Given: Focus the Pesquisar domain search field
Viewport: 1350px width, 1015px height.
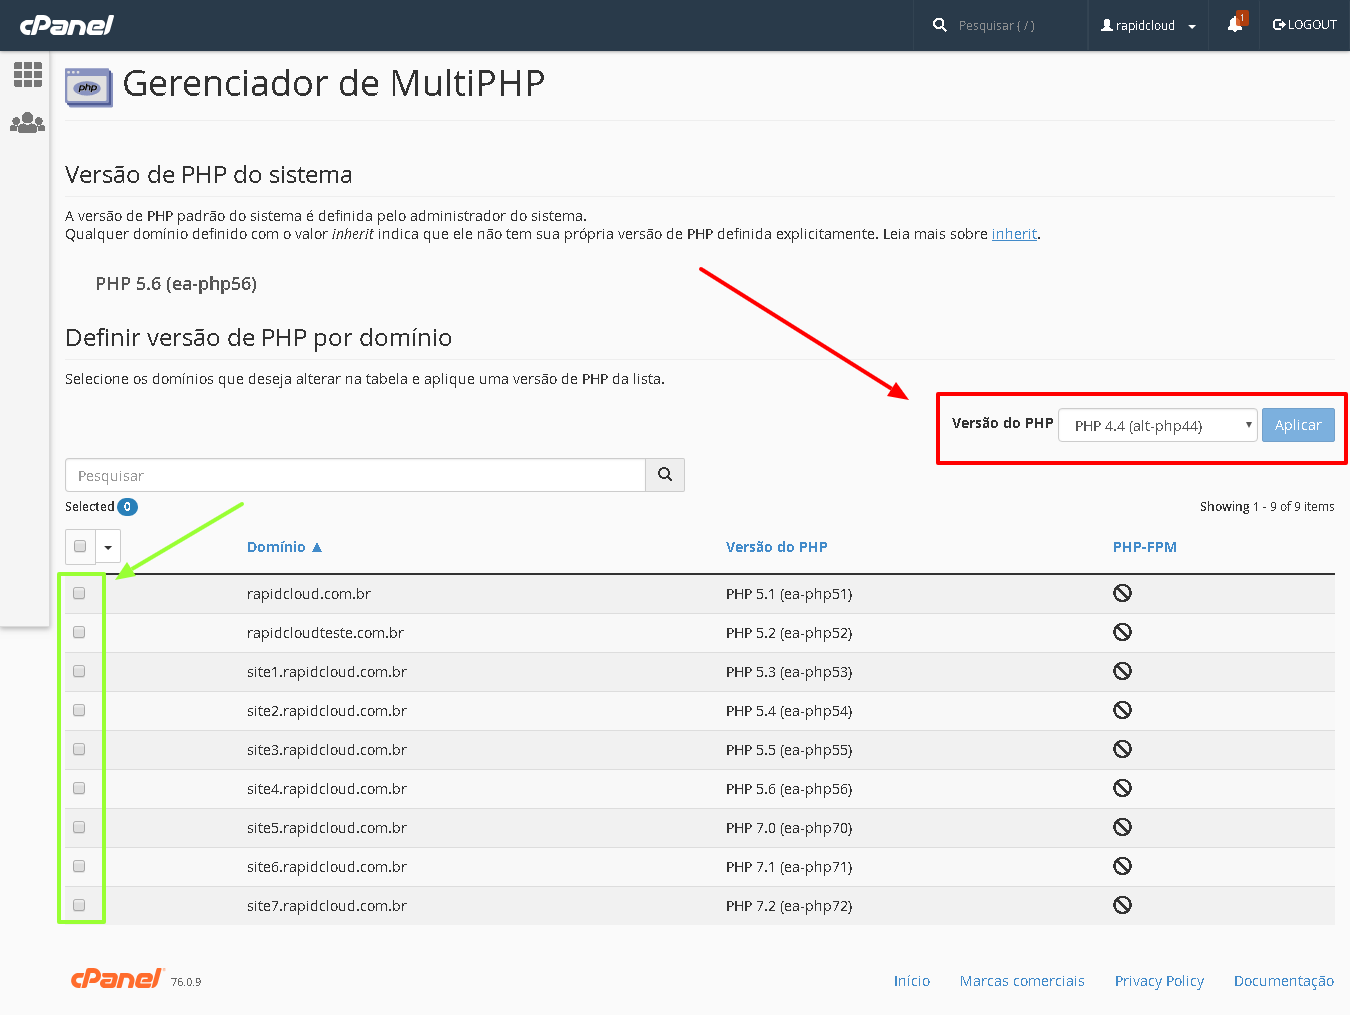Looking at the screenshot, I should [355, 476].
